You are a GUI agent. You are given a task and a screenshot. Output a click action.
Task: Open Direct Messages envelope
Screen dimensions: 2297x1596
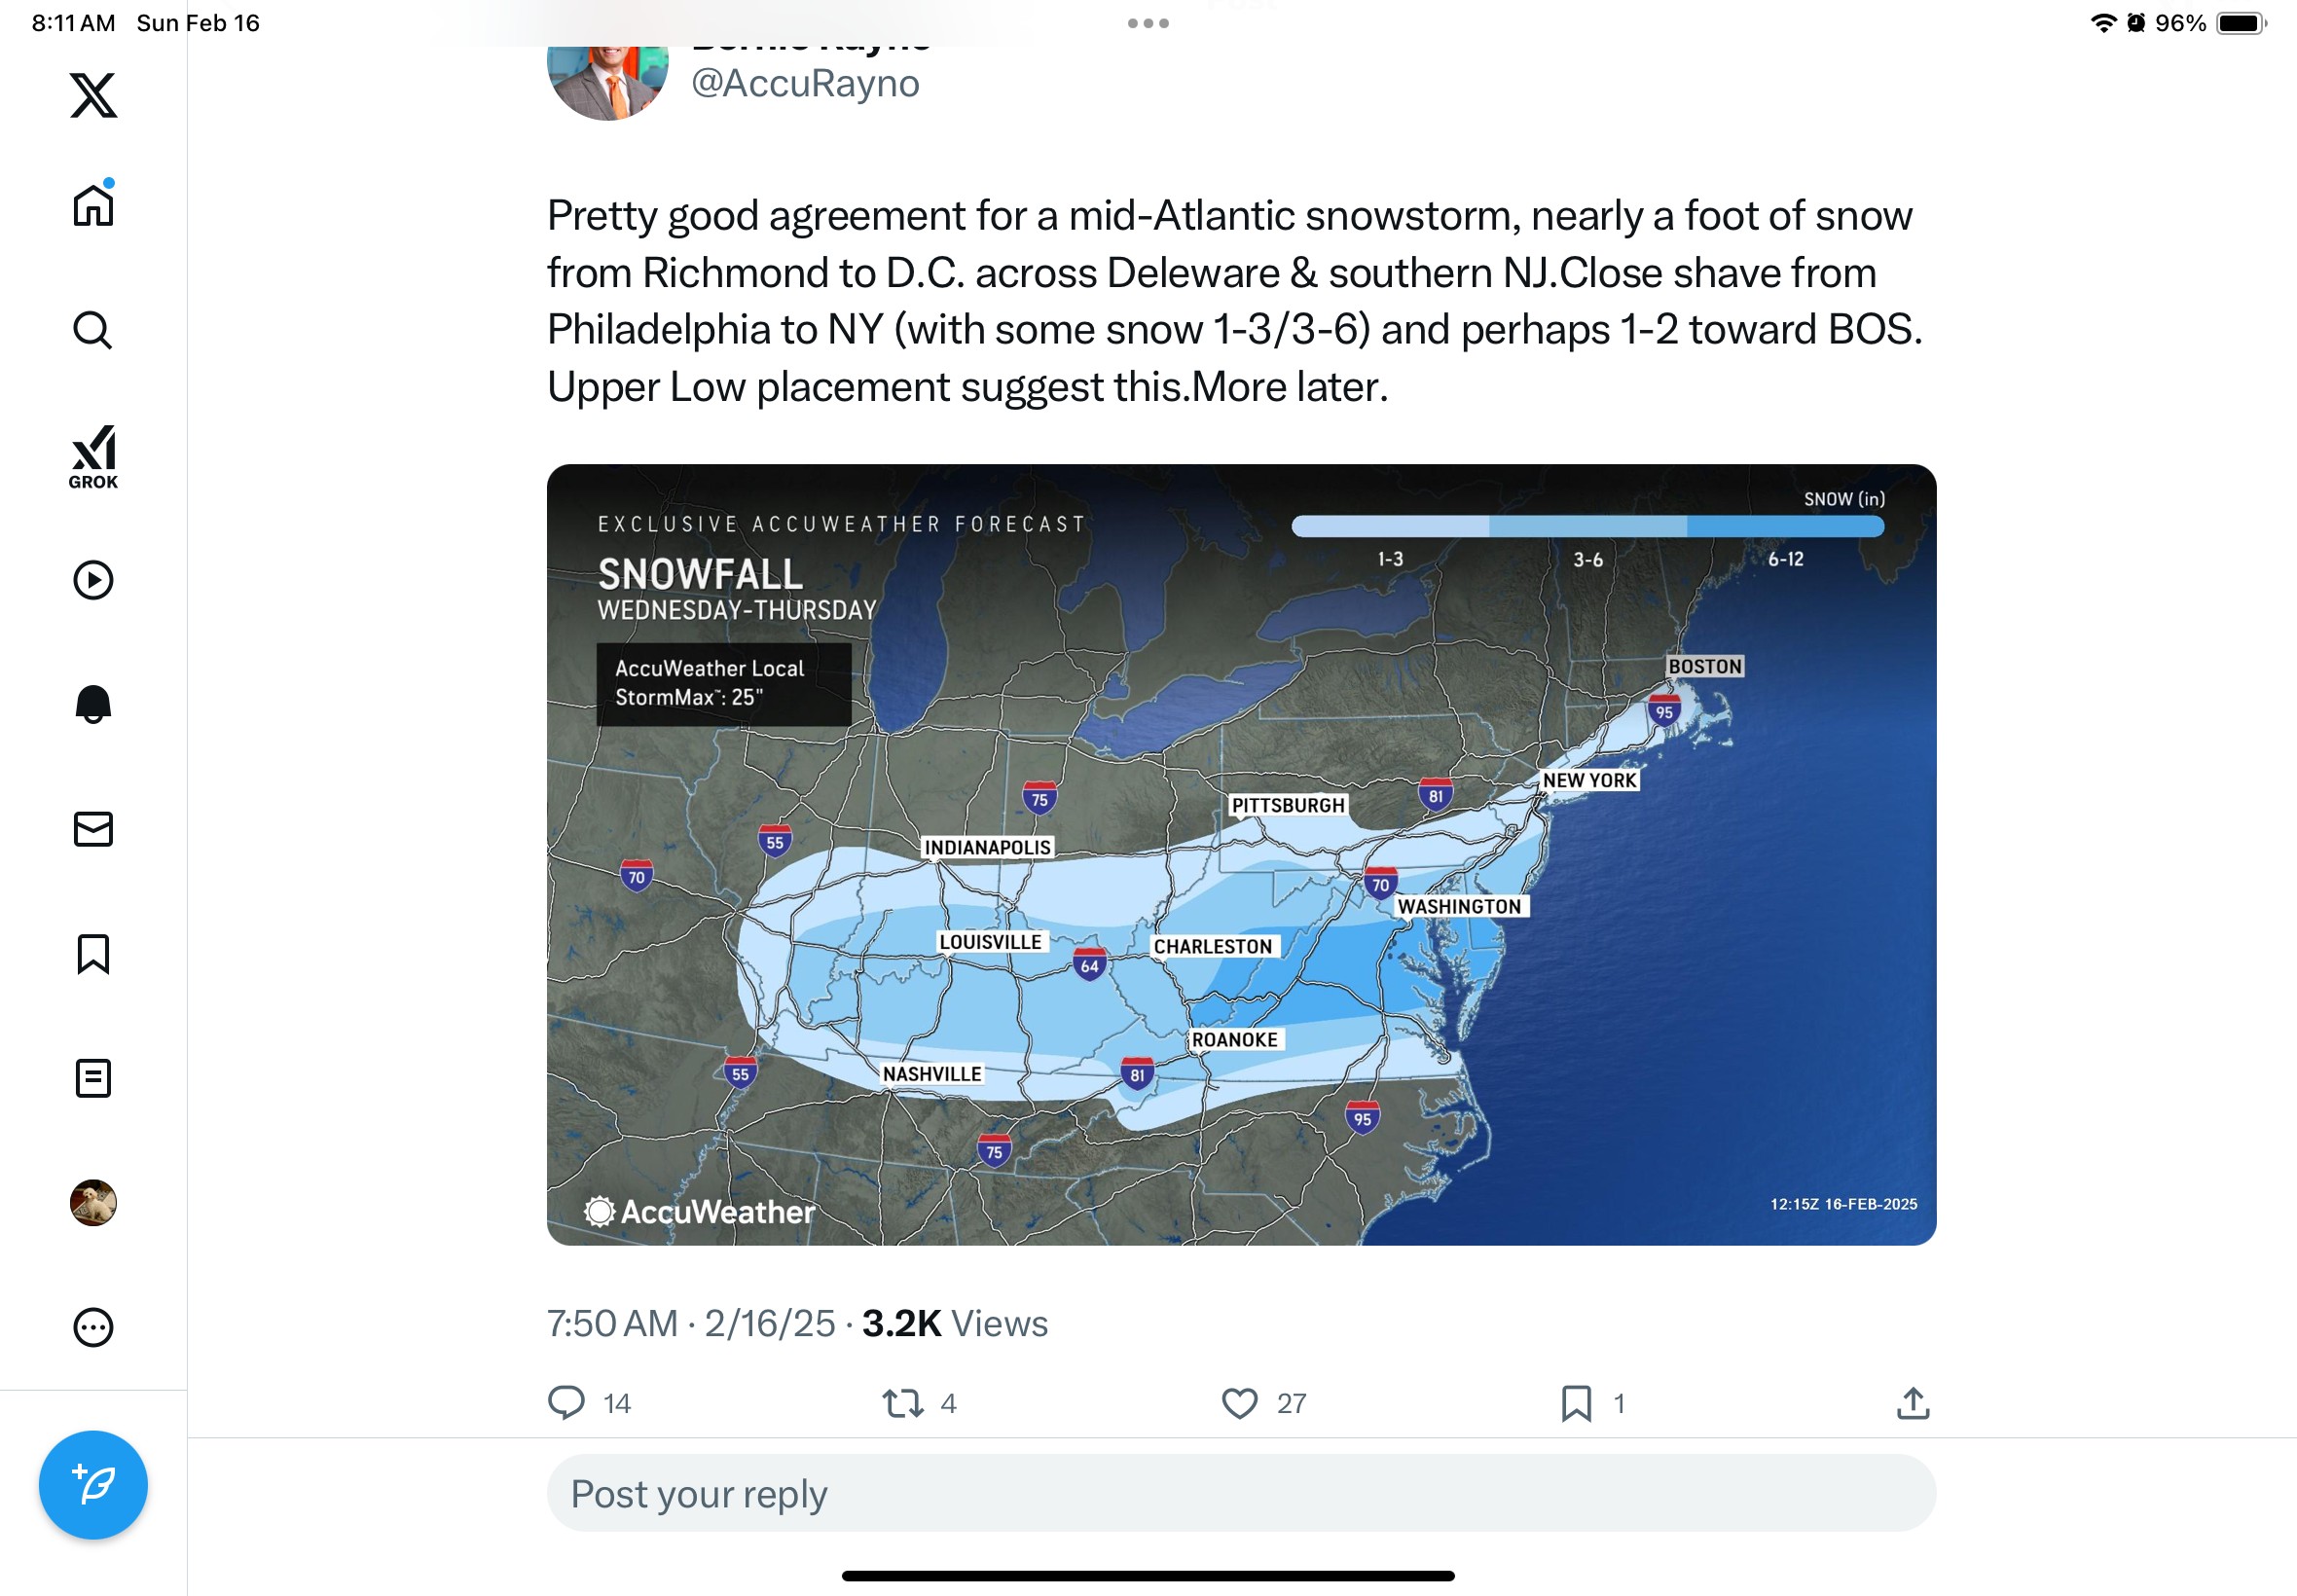coord(93,829)
